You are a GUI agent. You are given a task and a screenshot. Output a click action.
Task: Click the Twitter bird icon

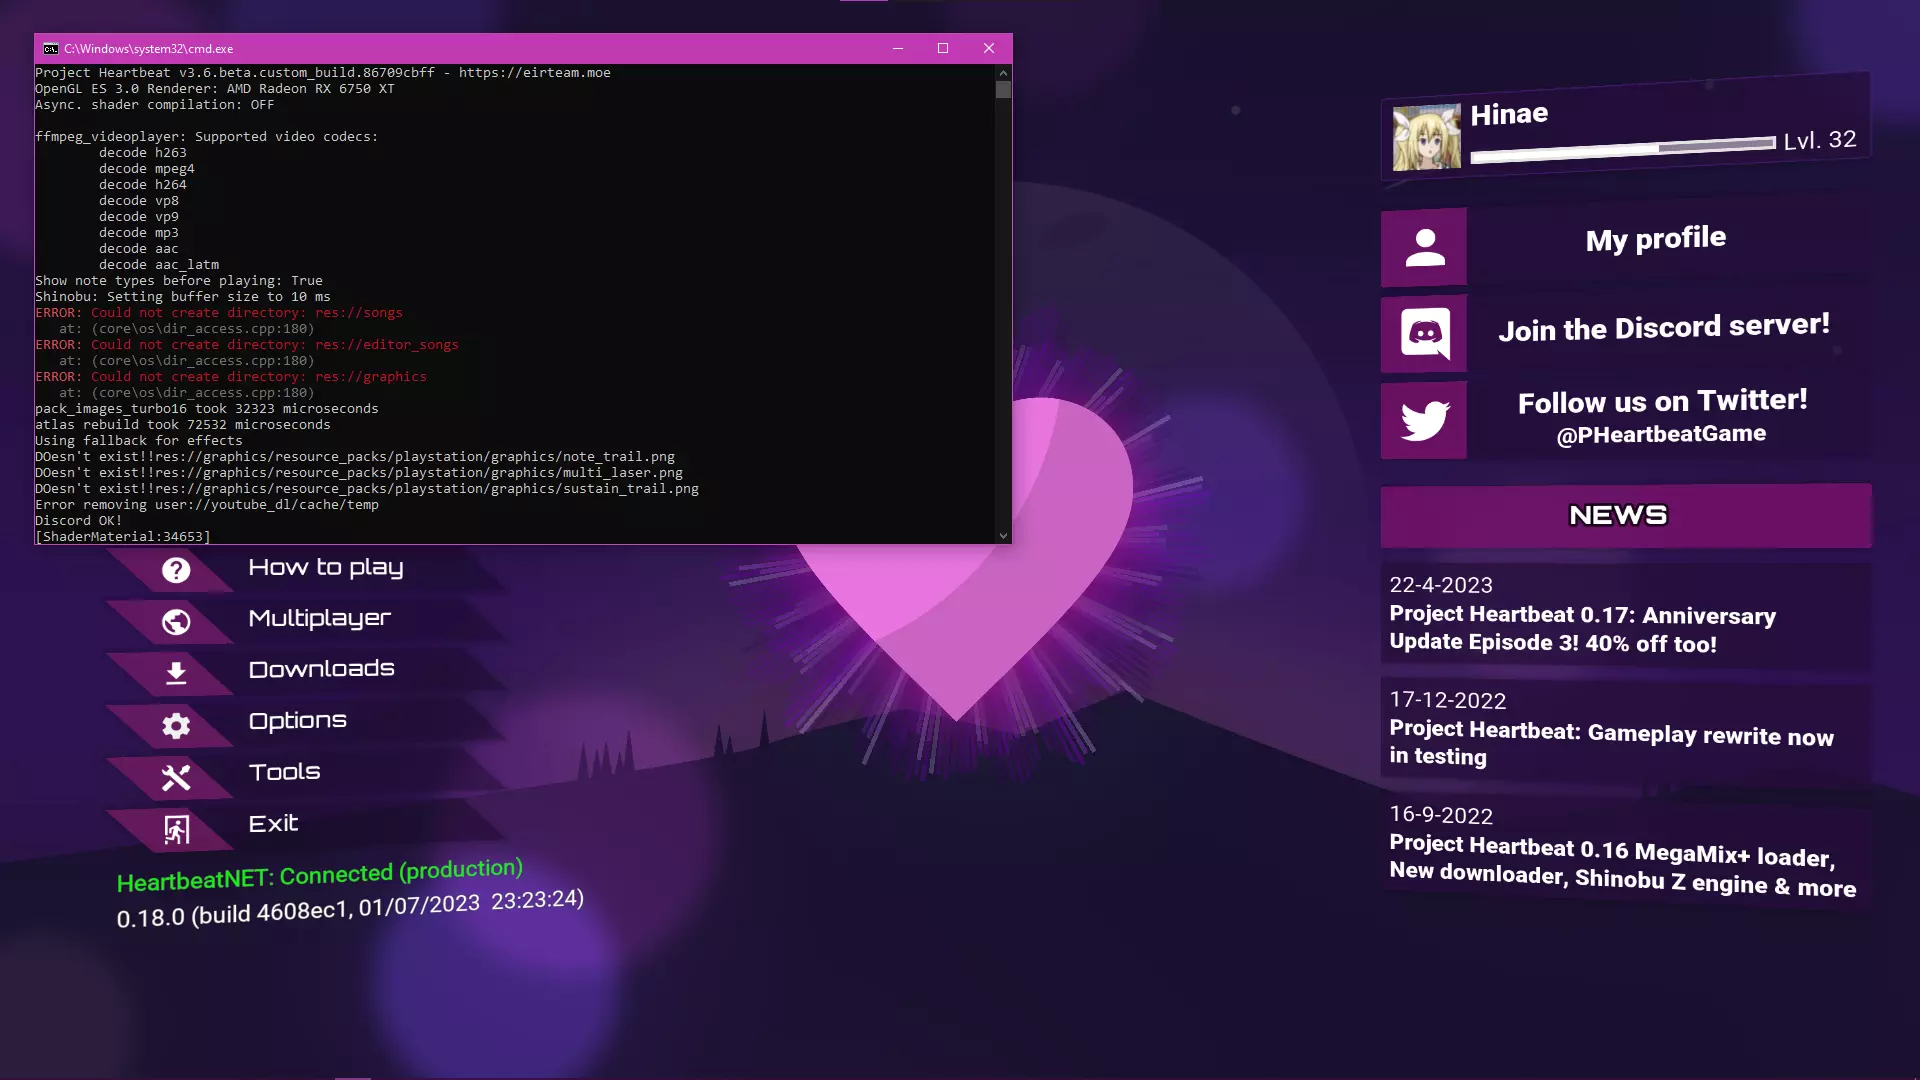1424,420
